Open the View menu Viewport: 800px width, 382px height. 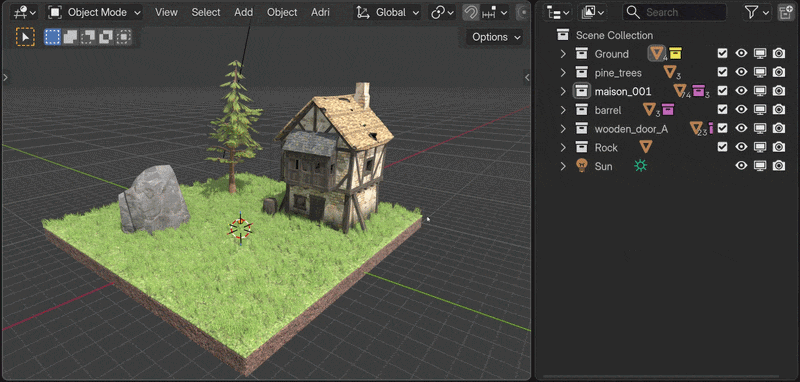(x=166, y=12)
